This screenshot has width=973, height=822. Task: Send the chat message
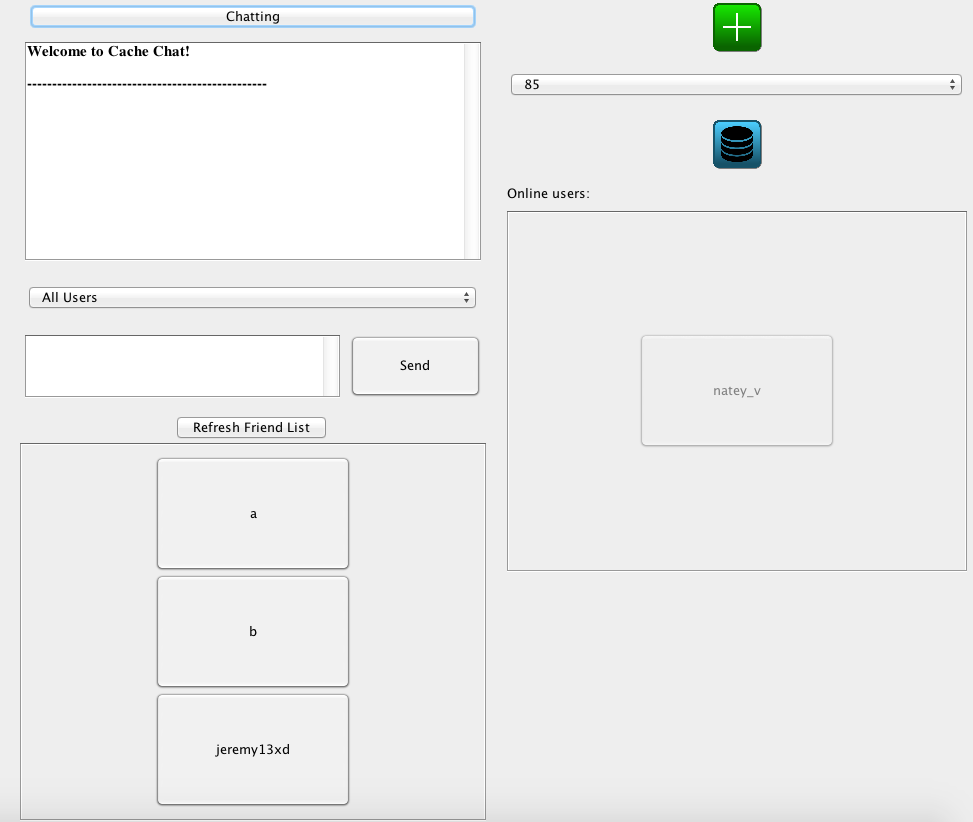click(415, 366)
